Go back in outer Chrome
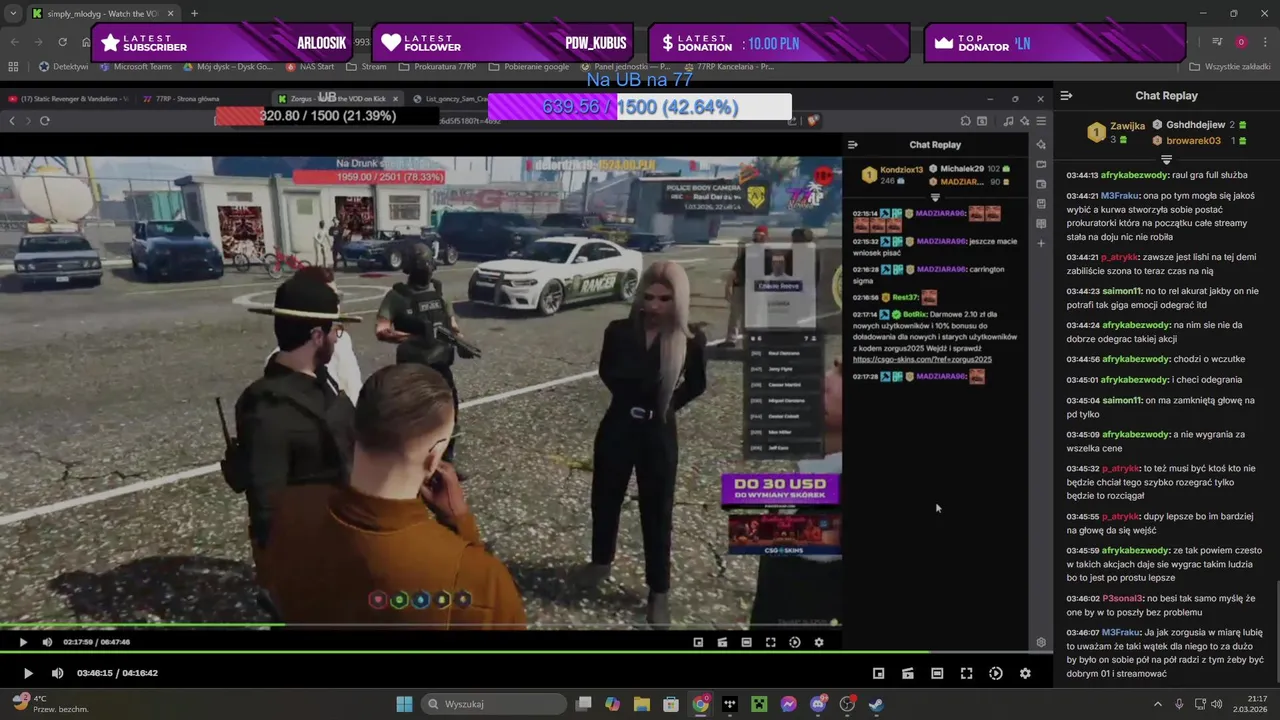This screenshot has width=1280, height=720. [14, 42]
